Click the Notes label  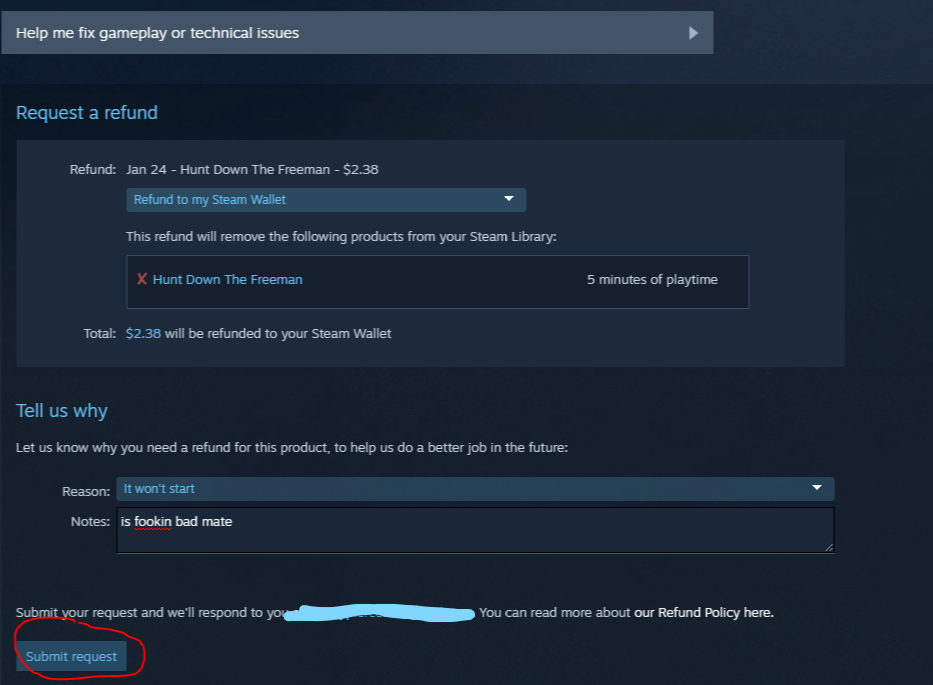pos(90,521)
